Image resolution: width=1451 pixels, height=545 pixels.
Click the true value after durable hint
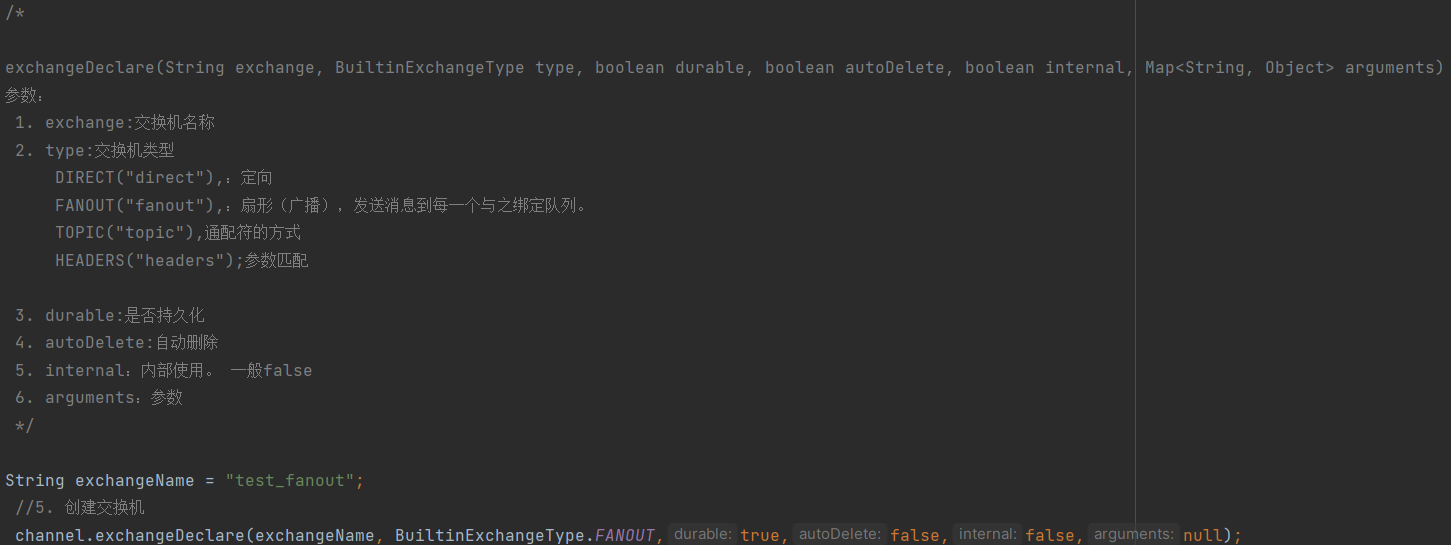[x=759, y=535]
